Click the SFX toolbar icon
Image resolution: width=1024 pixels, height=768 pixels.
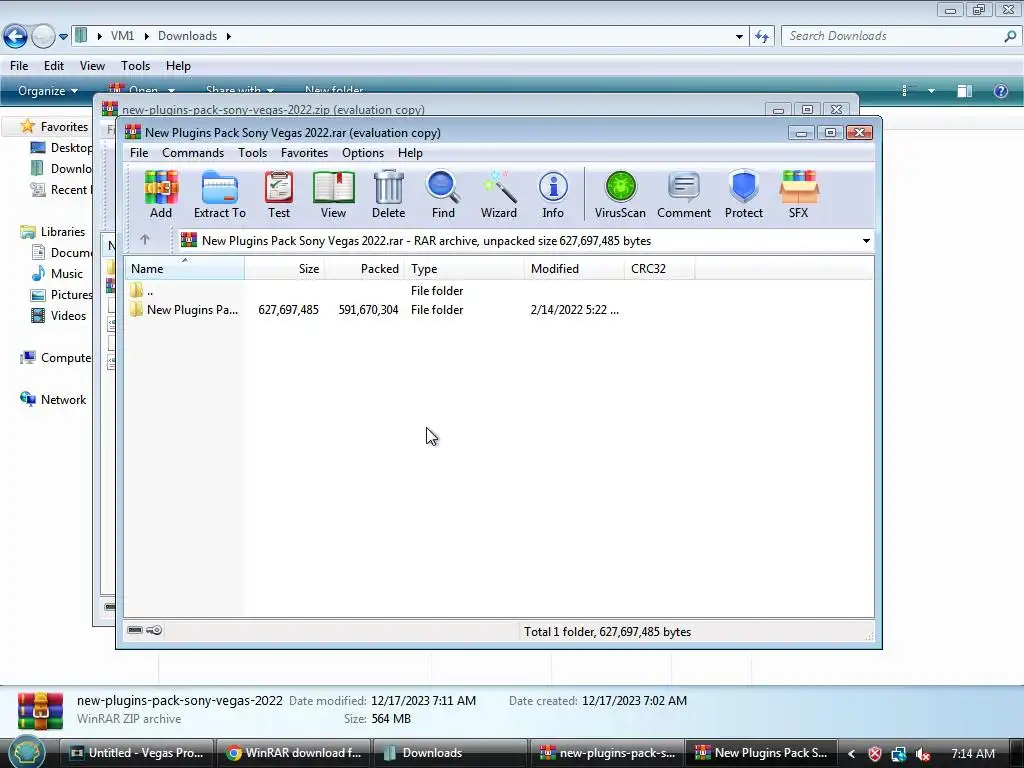[798, 194]
